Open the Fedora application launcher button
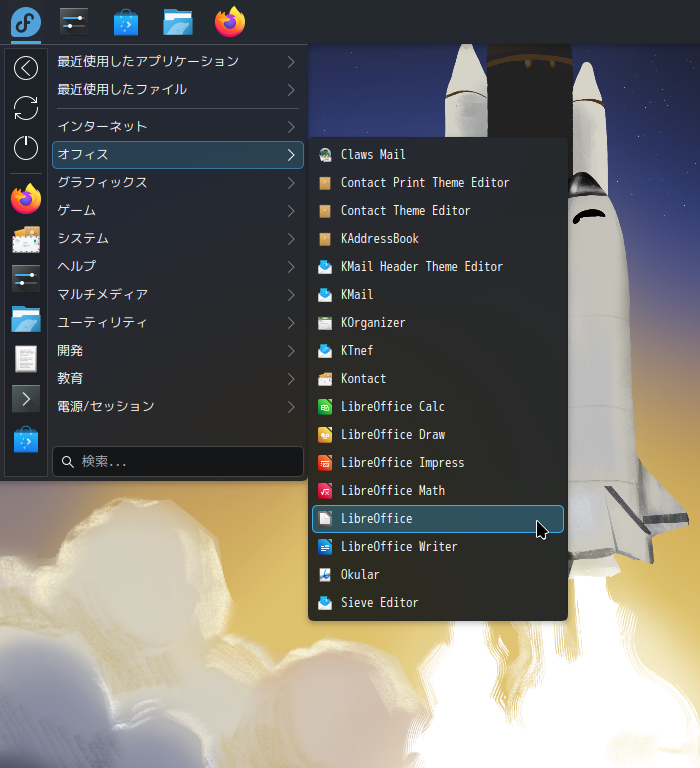This screenshot has height=768, width=700. (x=25, y=22)
